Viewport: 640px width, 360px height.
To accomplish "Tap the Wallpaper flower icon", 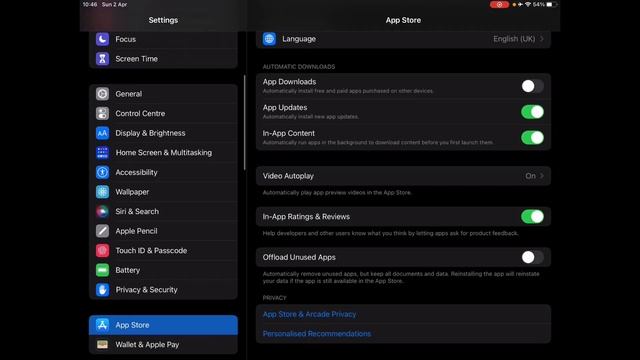I will click(x=102, y=192).
